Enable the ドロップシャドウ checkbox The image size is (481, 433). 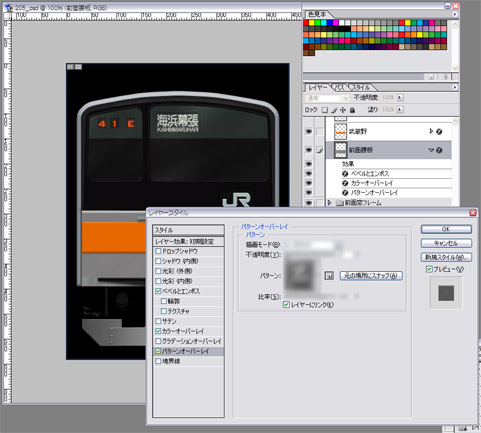158,251
